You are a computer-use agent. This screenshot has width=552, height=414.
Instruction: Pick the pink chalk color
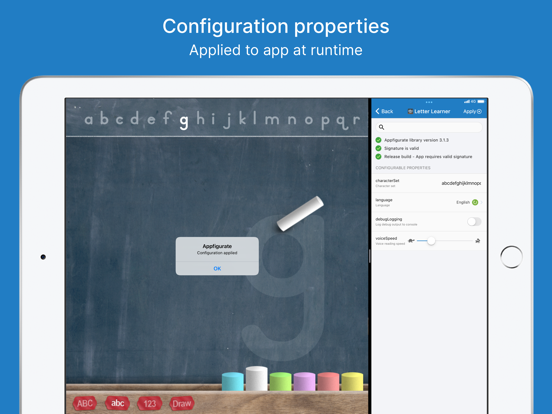[328, 382]
